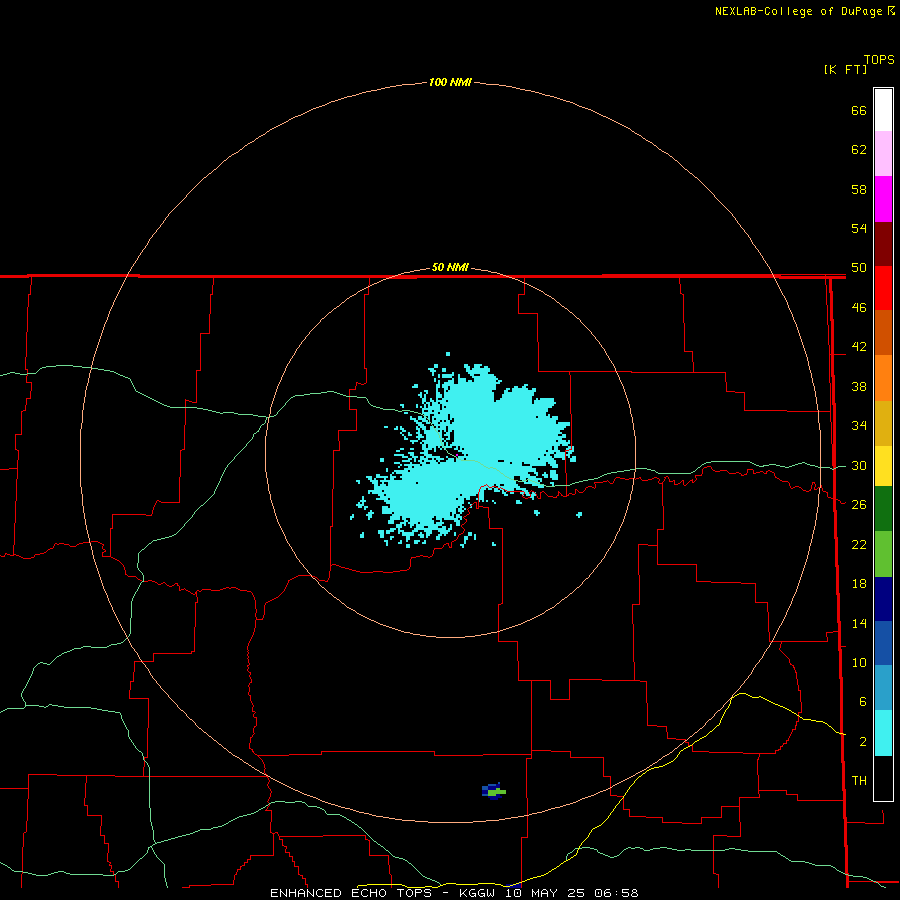Click the "26" scale value
This screenshot has width=900, height=900.
[x=859, y=505]
